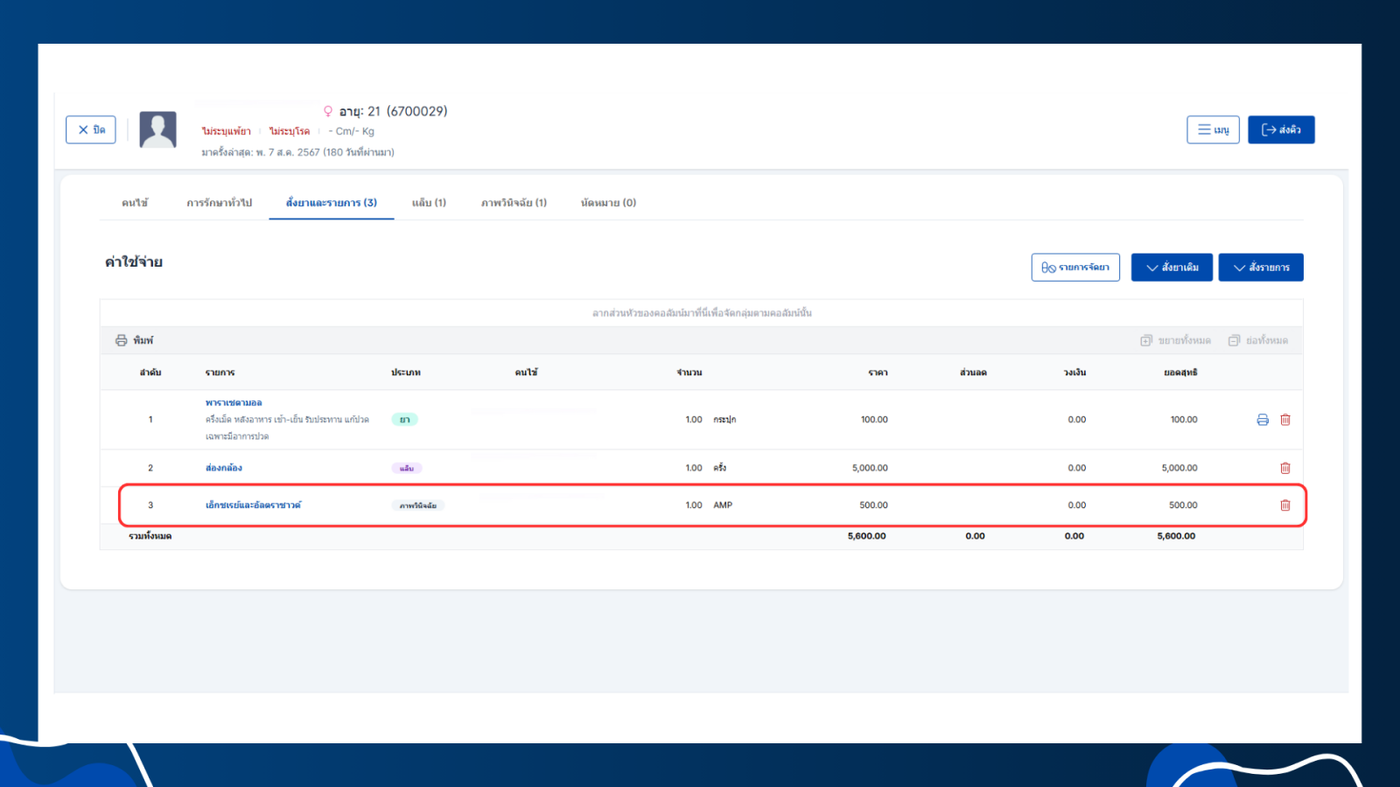This screenshot has height=787, width=1400.
Task: Open the เมนู hamburger menu
Action: coord(1213,130)
